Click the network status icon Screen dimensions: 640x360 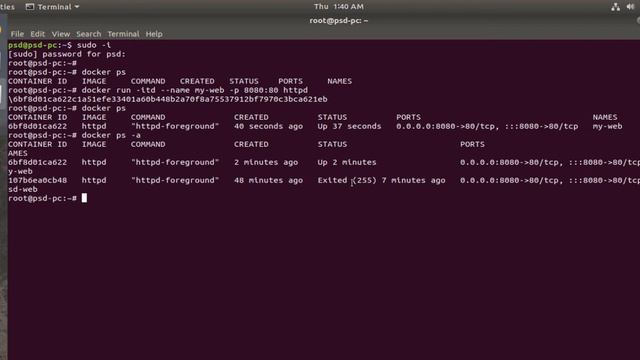point(615,7)
